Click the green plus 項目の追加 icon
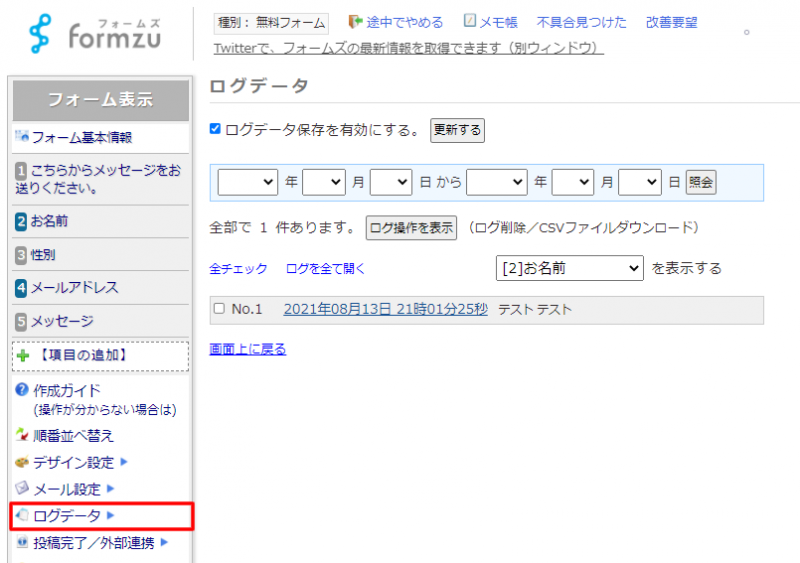Image resolution: width=800 pixels, height=563 pixels. [x=23, y=355]
